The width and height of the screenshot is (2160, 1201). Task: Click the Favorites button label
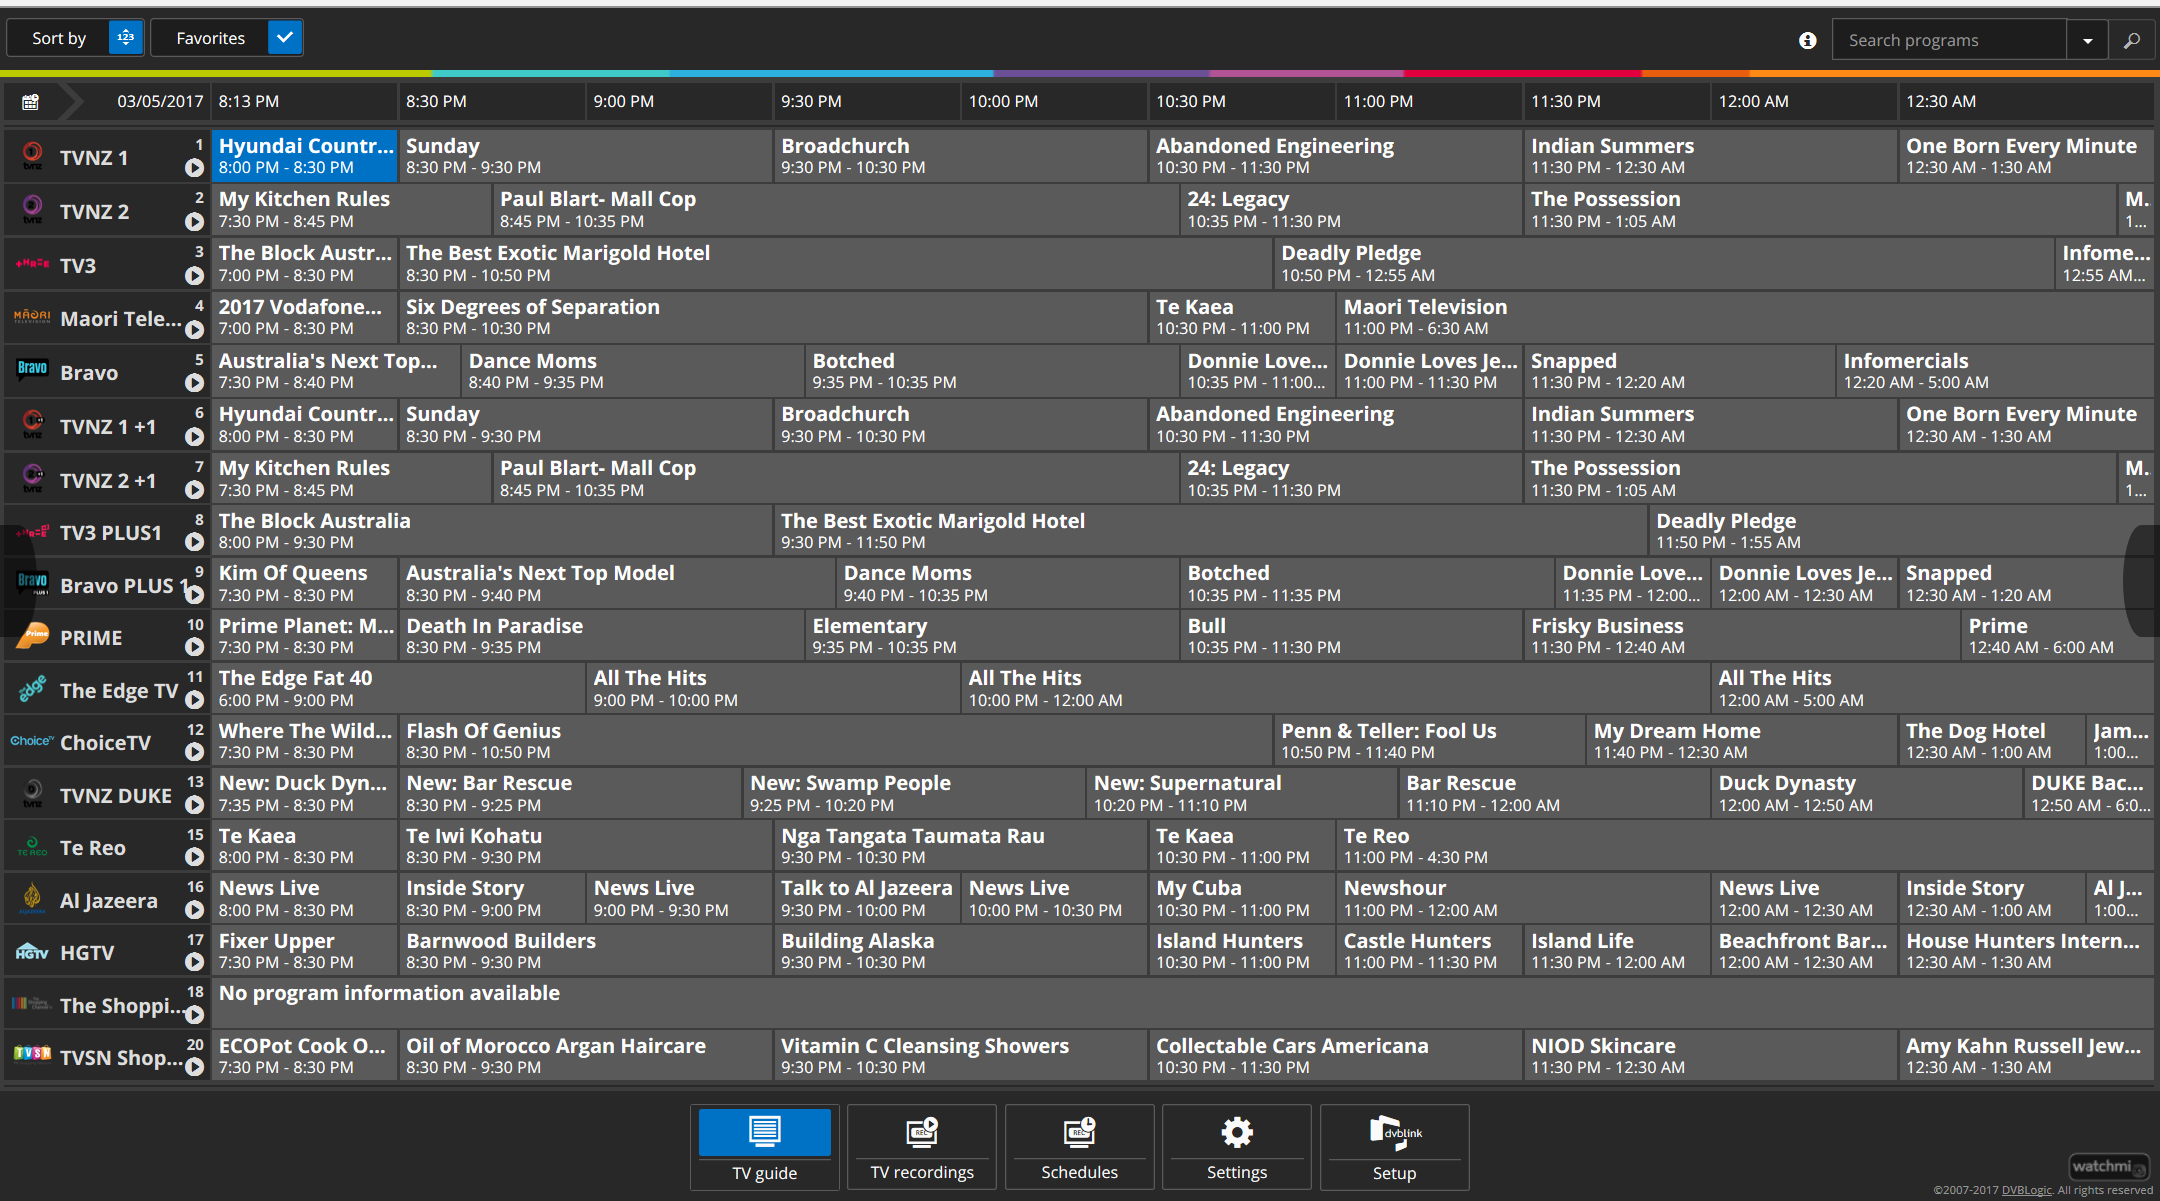[210, 38]
